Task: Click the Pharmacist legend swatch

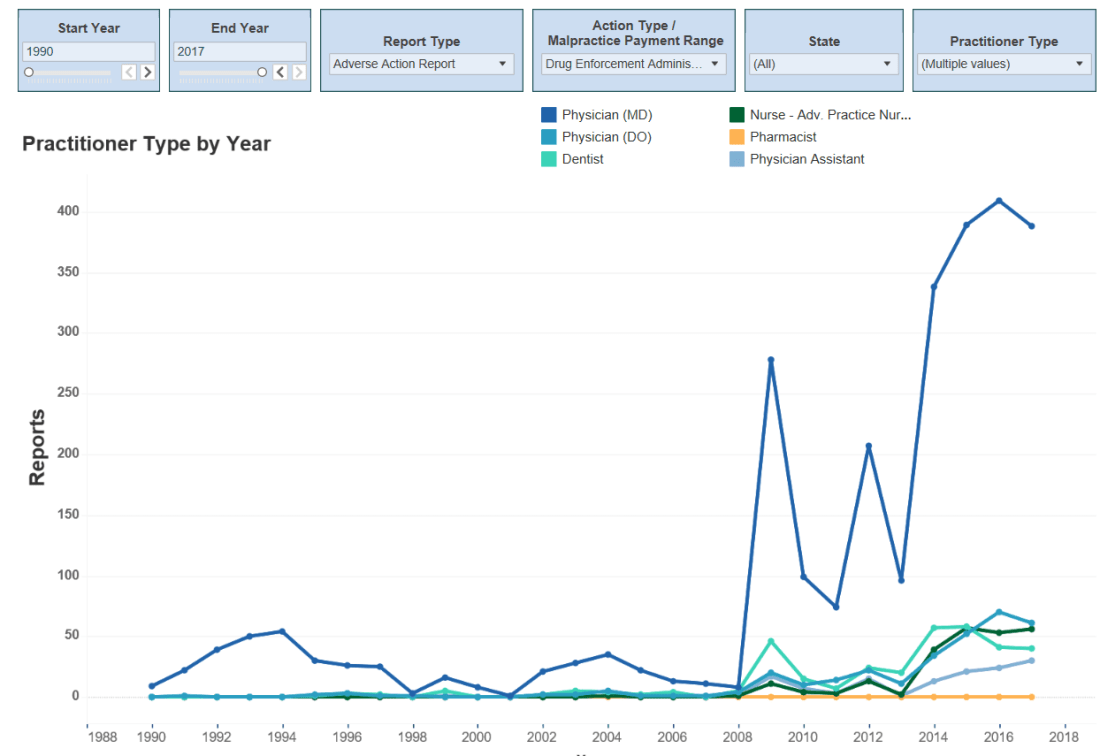Action: point(737,137)
